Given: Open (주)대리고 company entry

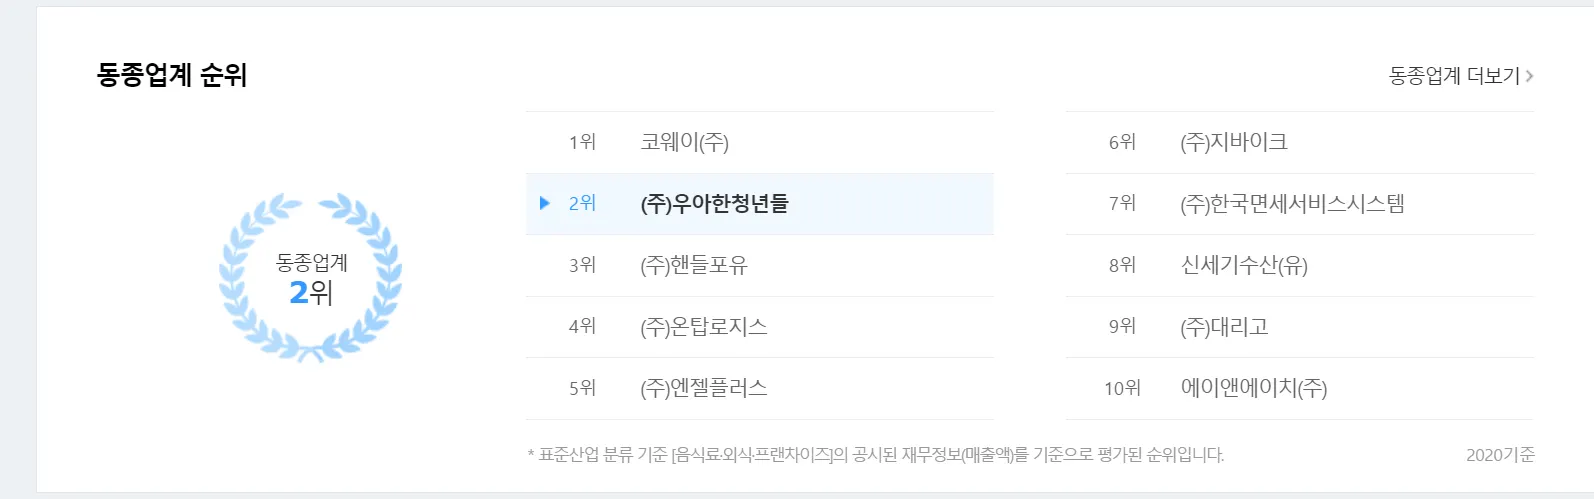Looking at the screenshot, I should 1224,327.
